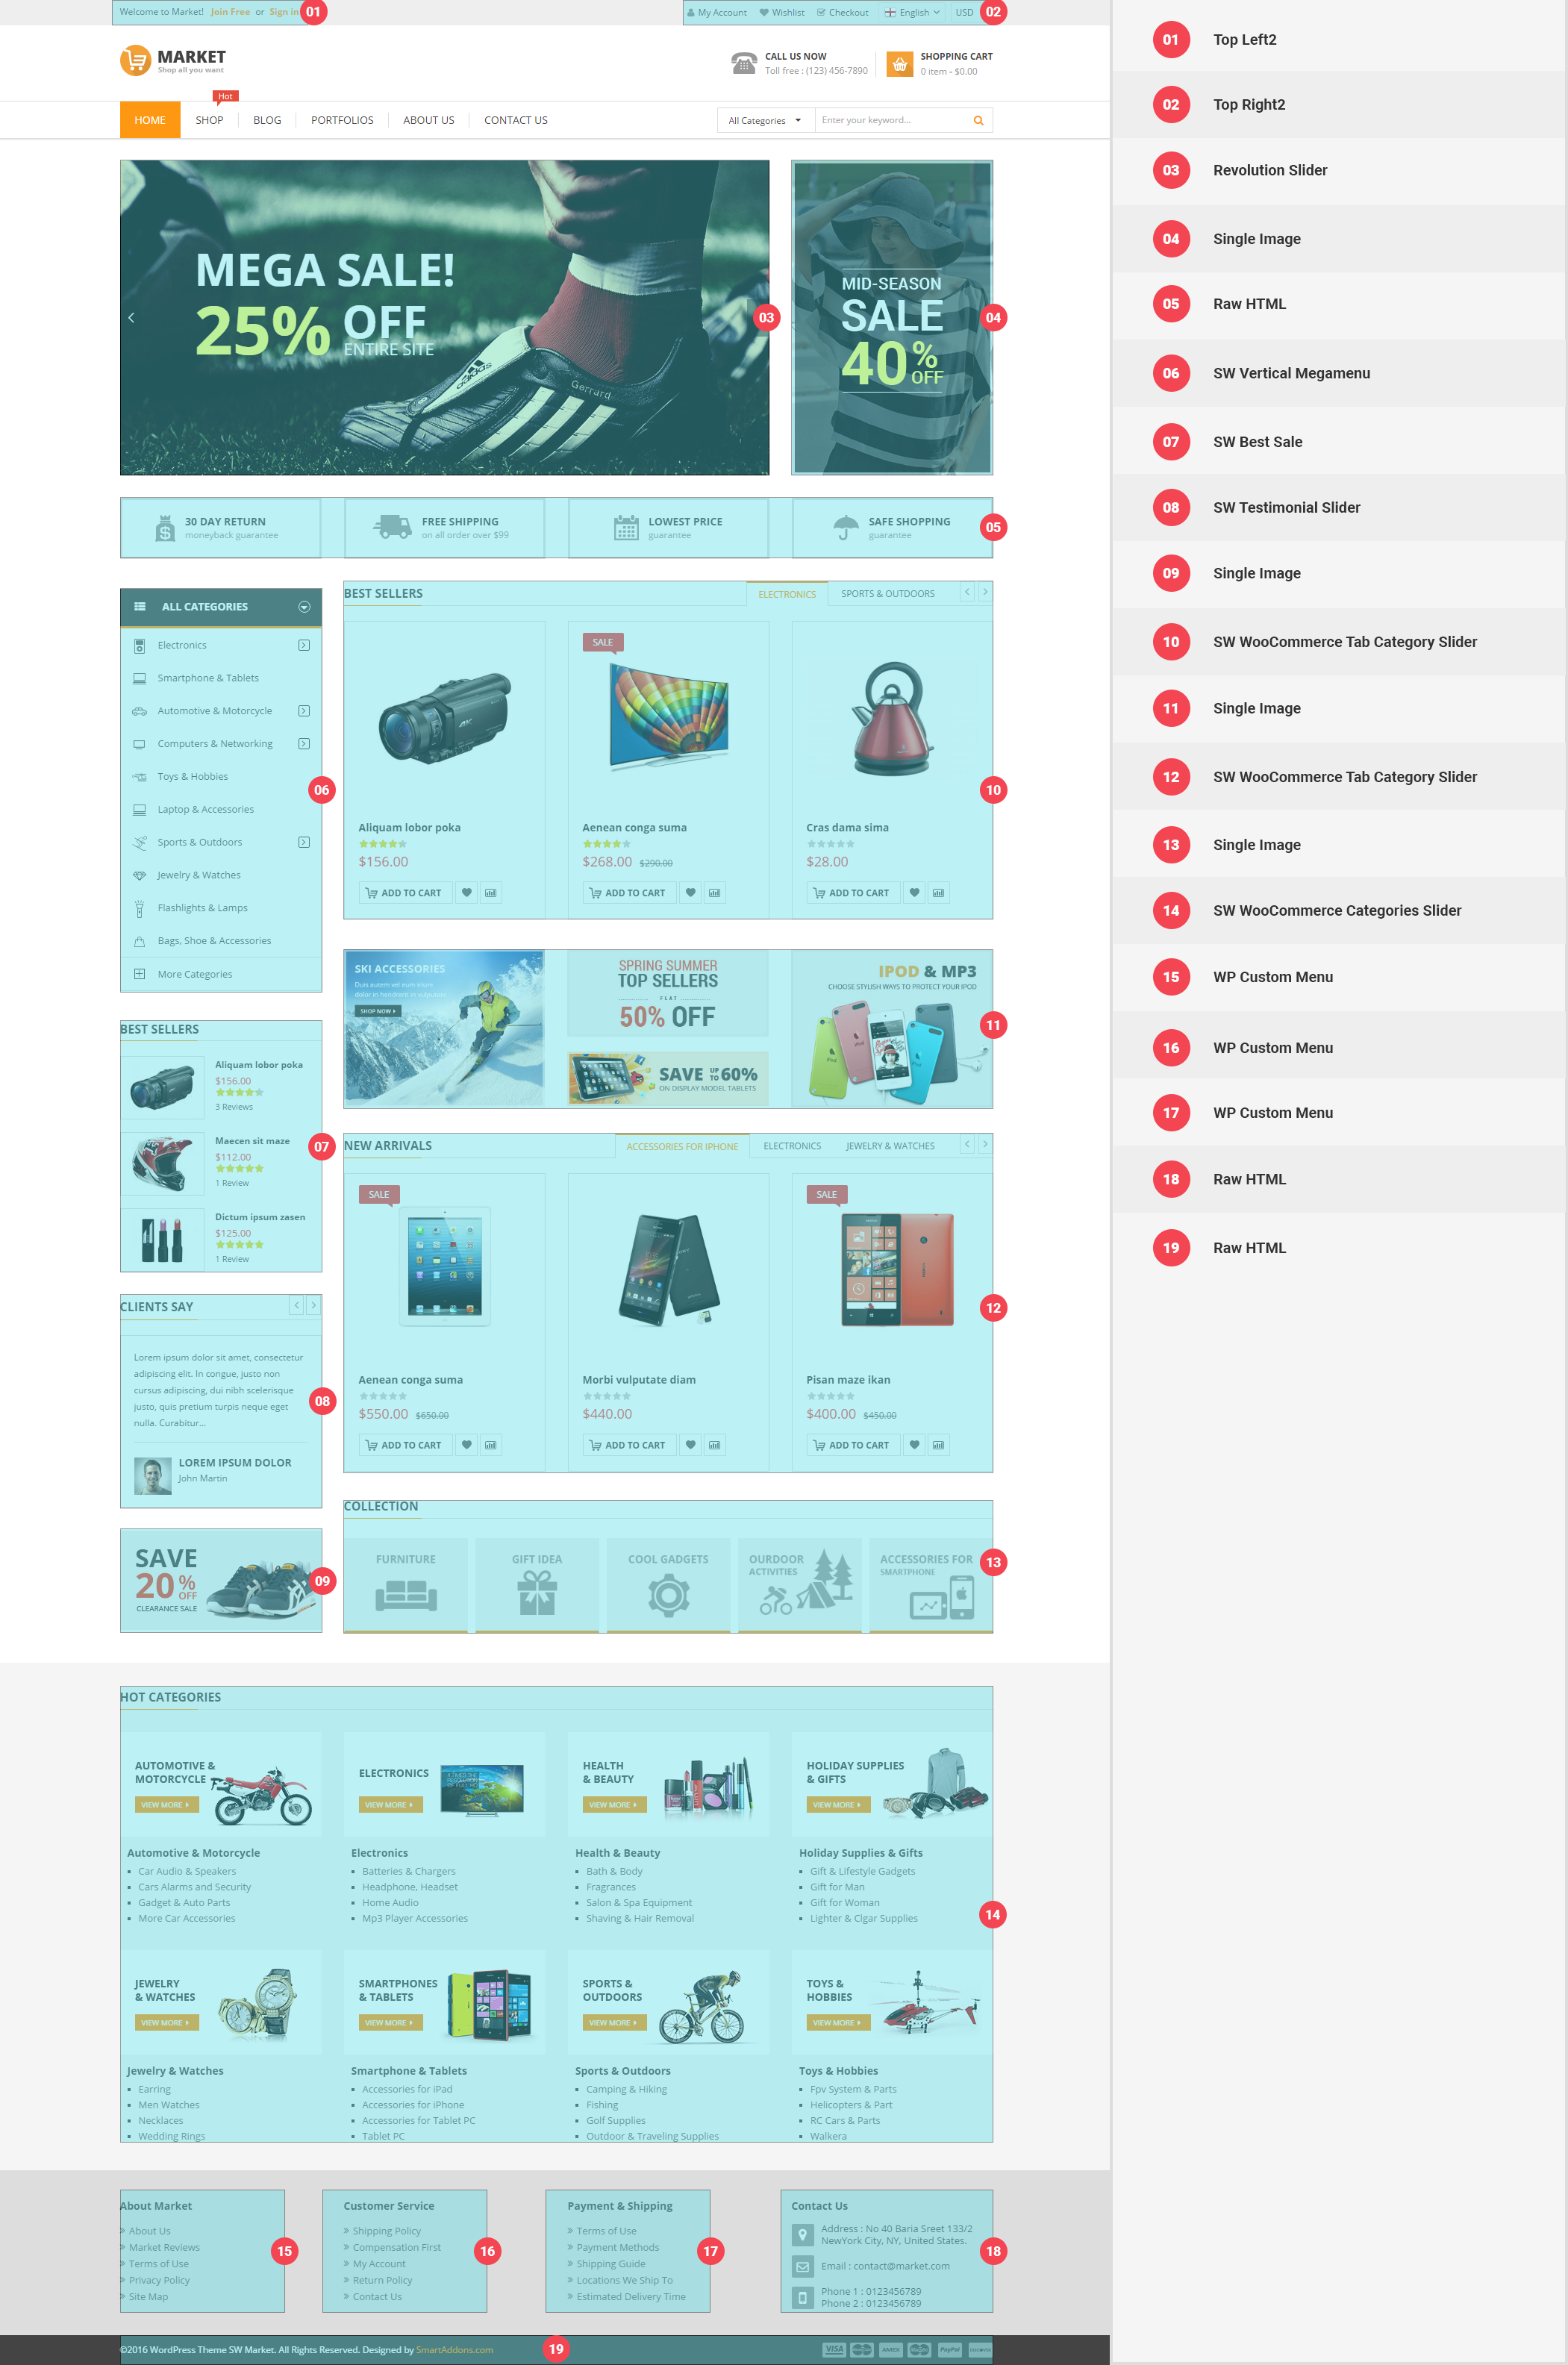The image size is (1568, 2365).
Task: Click the search magnifier icon
Action: (978, 121)
